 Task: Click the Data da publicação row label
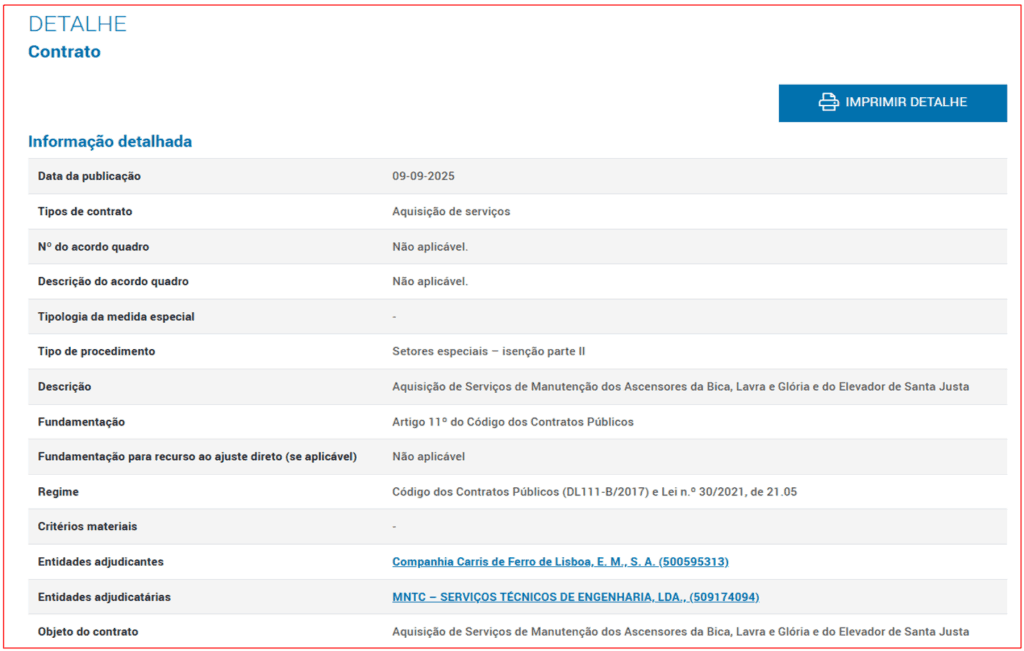(x=89, y=176)
